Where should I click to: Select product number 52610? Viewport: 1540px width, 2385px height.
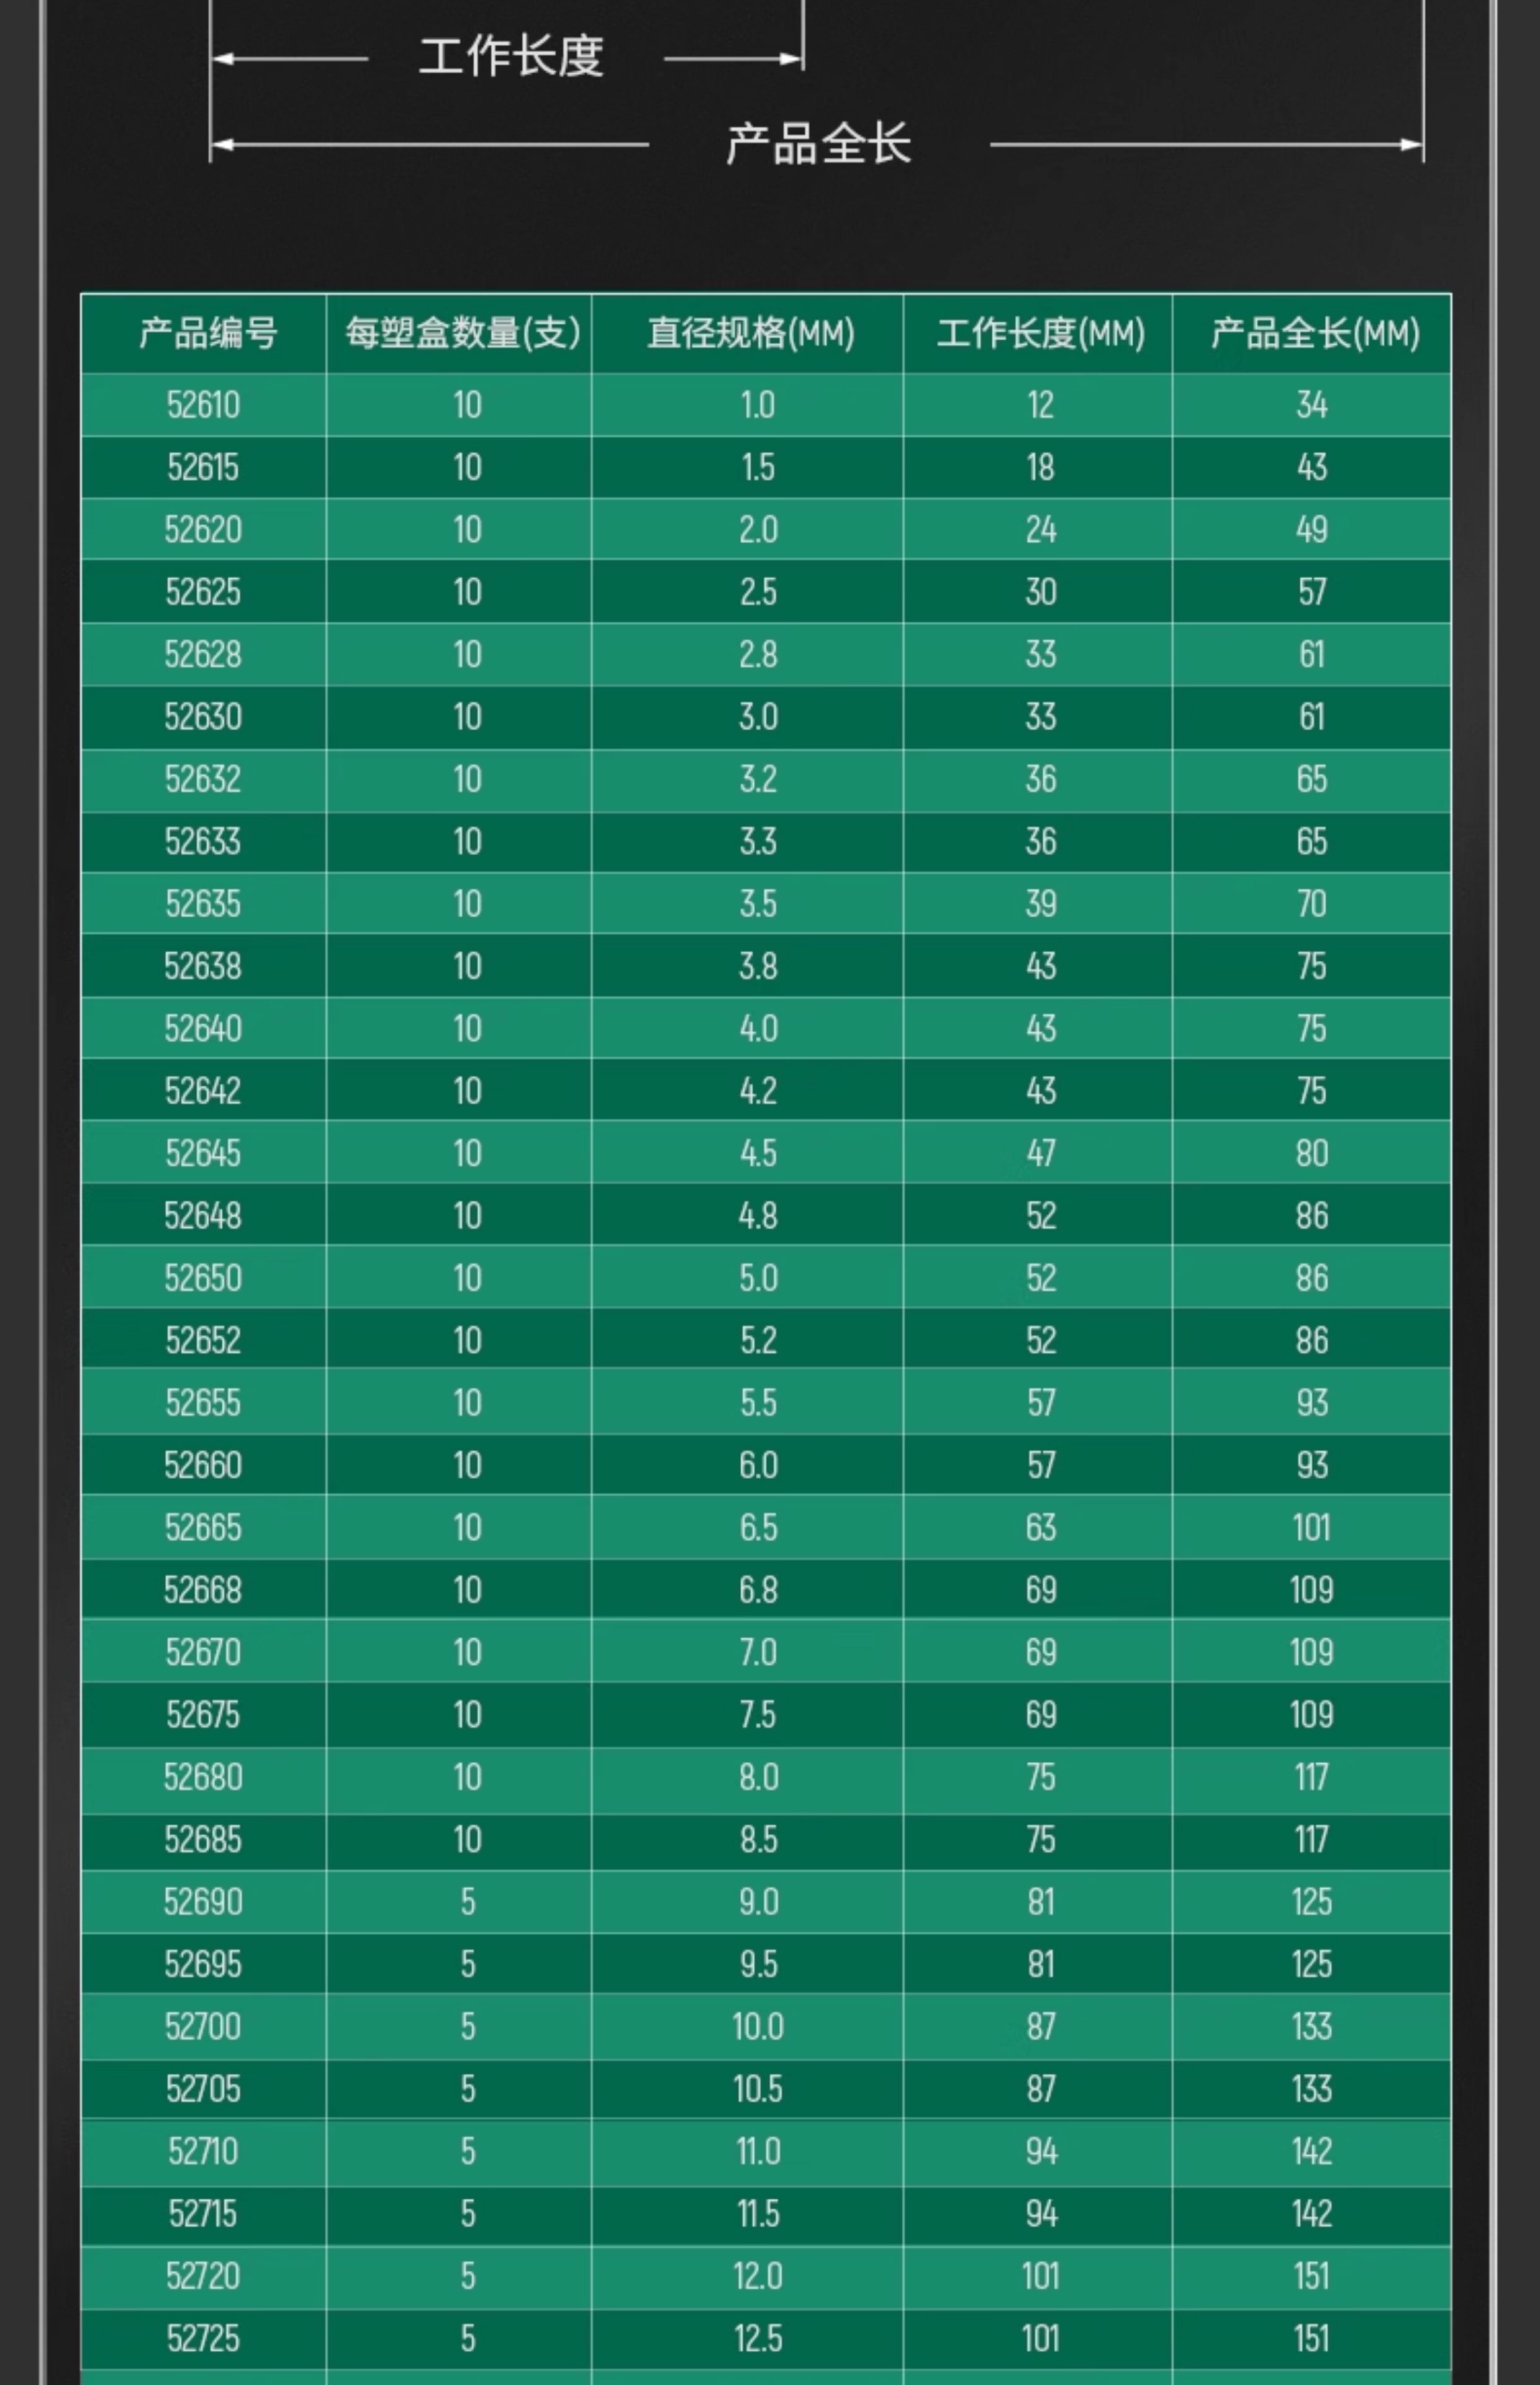[x=203, y=405]
